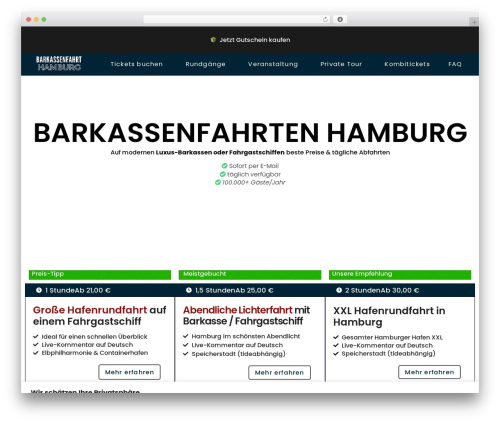Image resolution: width=500 pixels, height=423 pixels.
Task: Open a new tab with the plus button
Action: click(474, 22)
